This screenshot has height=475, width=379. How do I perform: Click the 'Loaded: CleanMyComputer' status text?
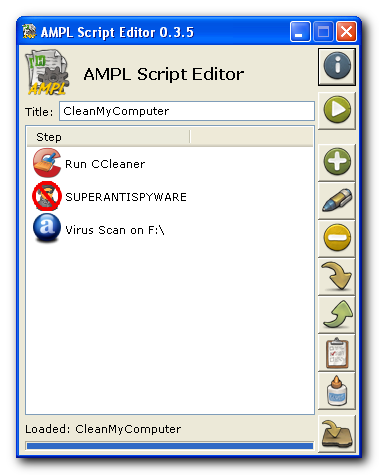(x=103, y=429)
